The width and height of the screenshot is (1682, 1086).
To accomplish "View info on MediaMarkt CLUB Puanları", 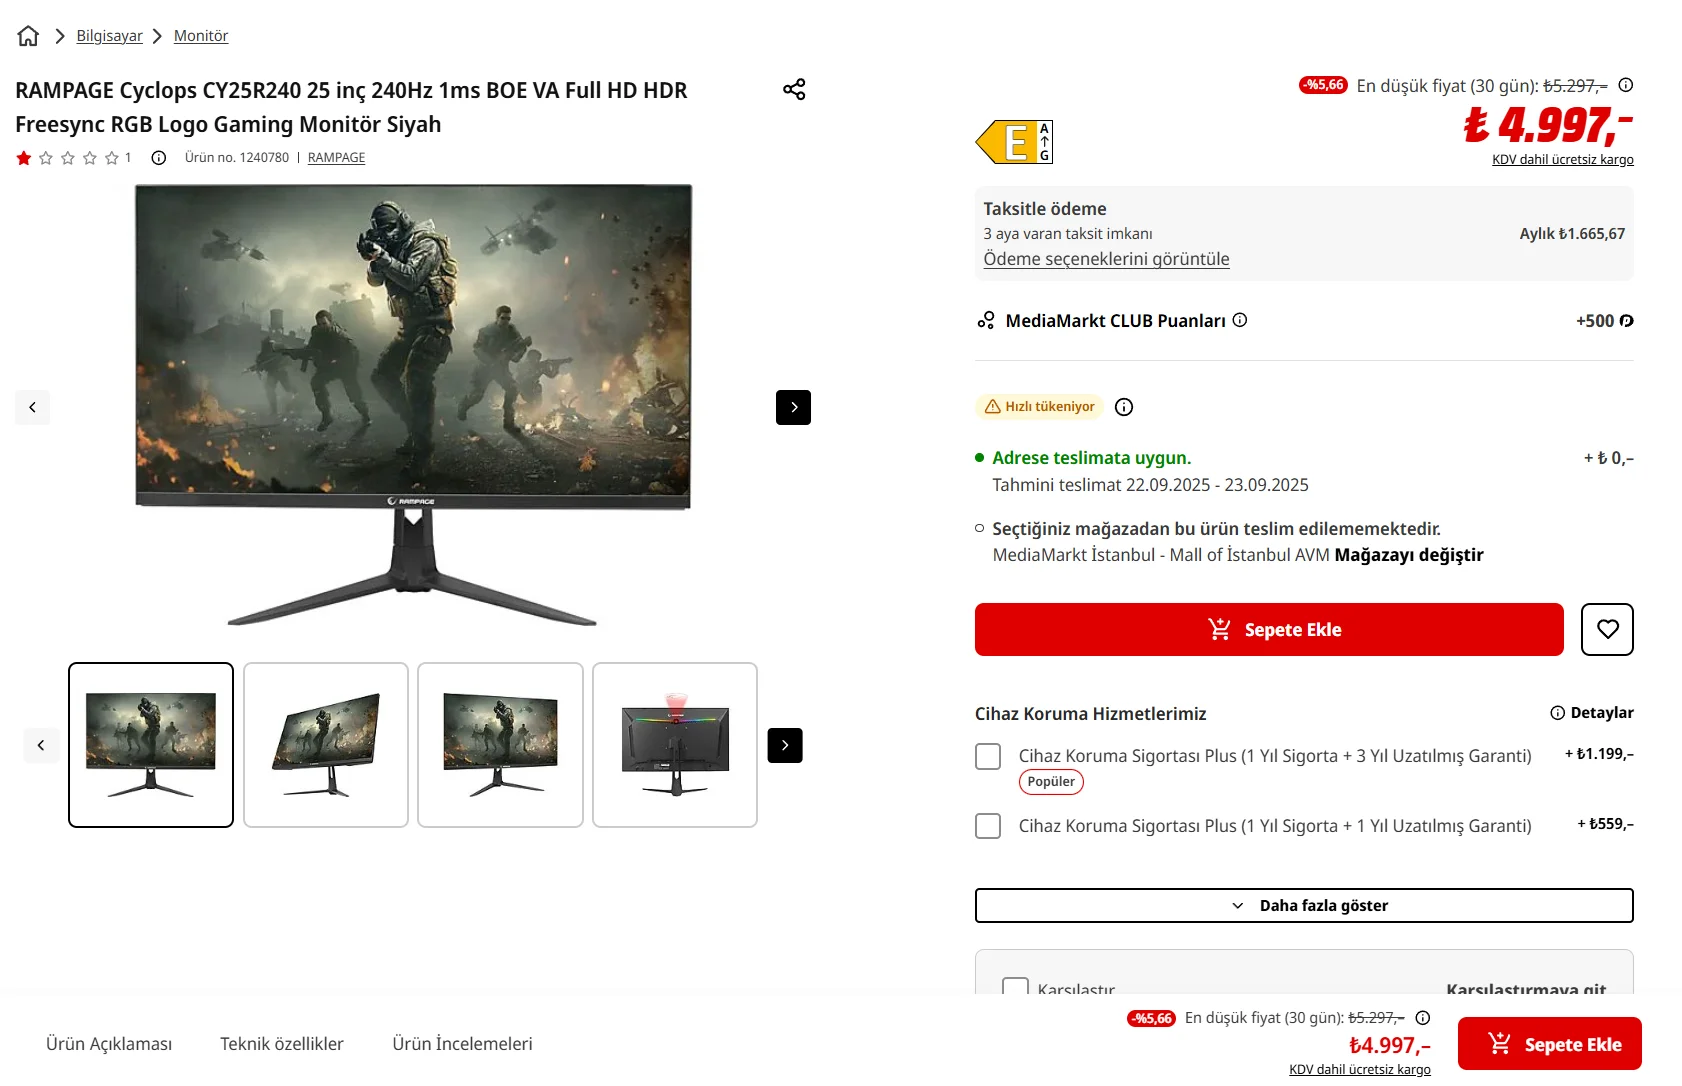I will pos(1240,320).
